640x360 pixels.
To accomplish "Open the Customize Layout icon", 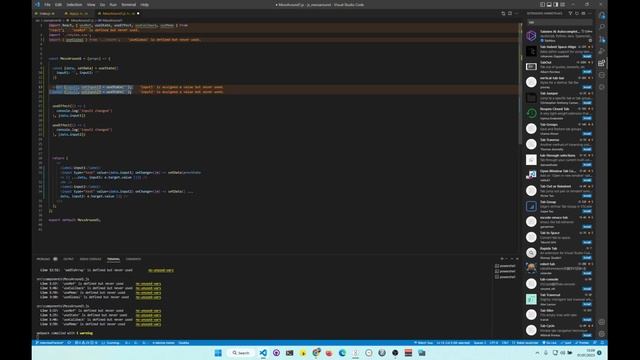I will pyautogui.click(x=562, y=4).
